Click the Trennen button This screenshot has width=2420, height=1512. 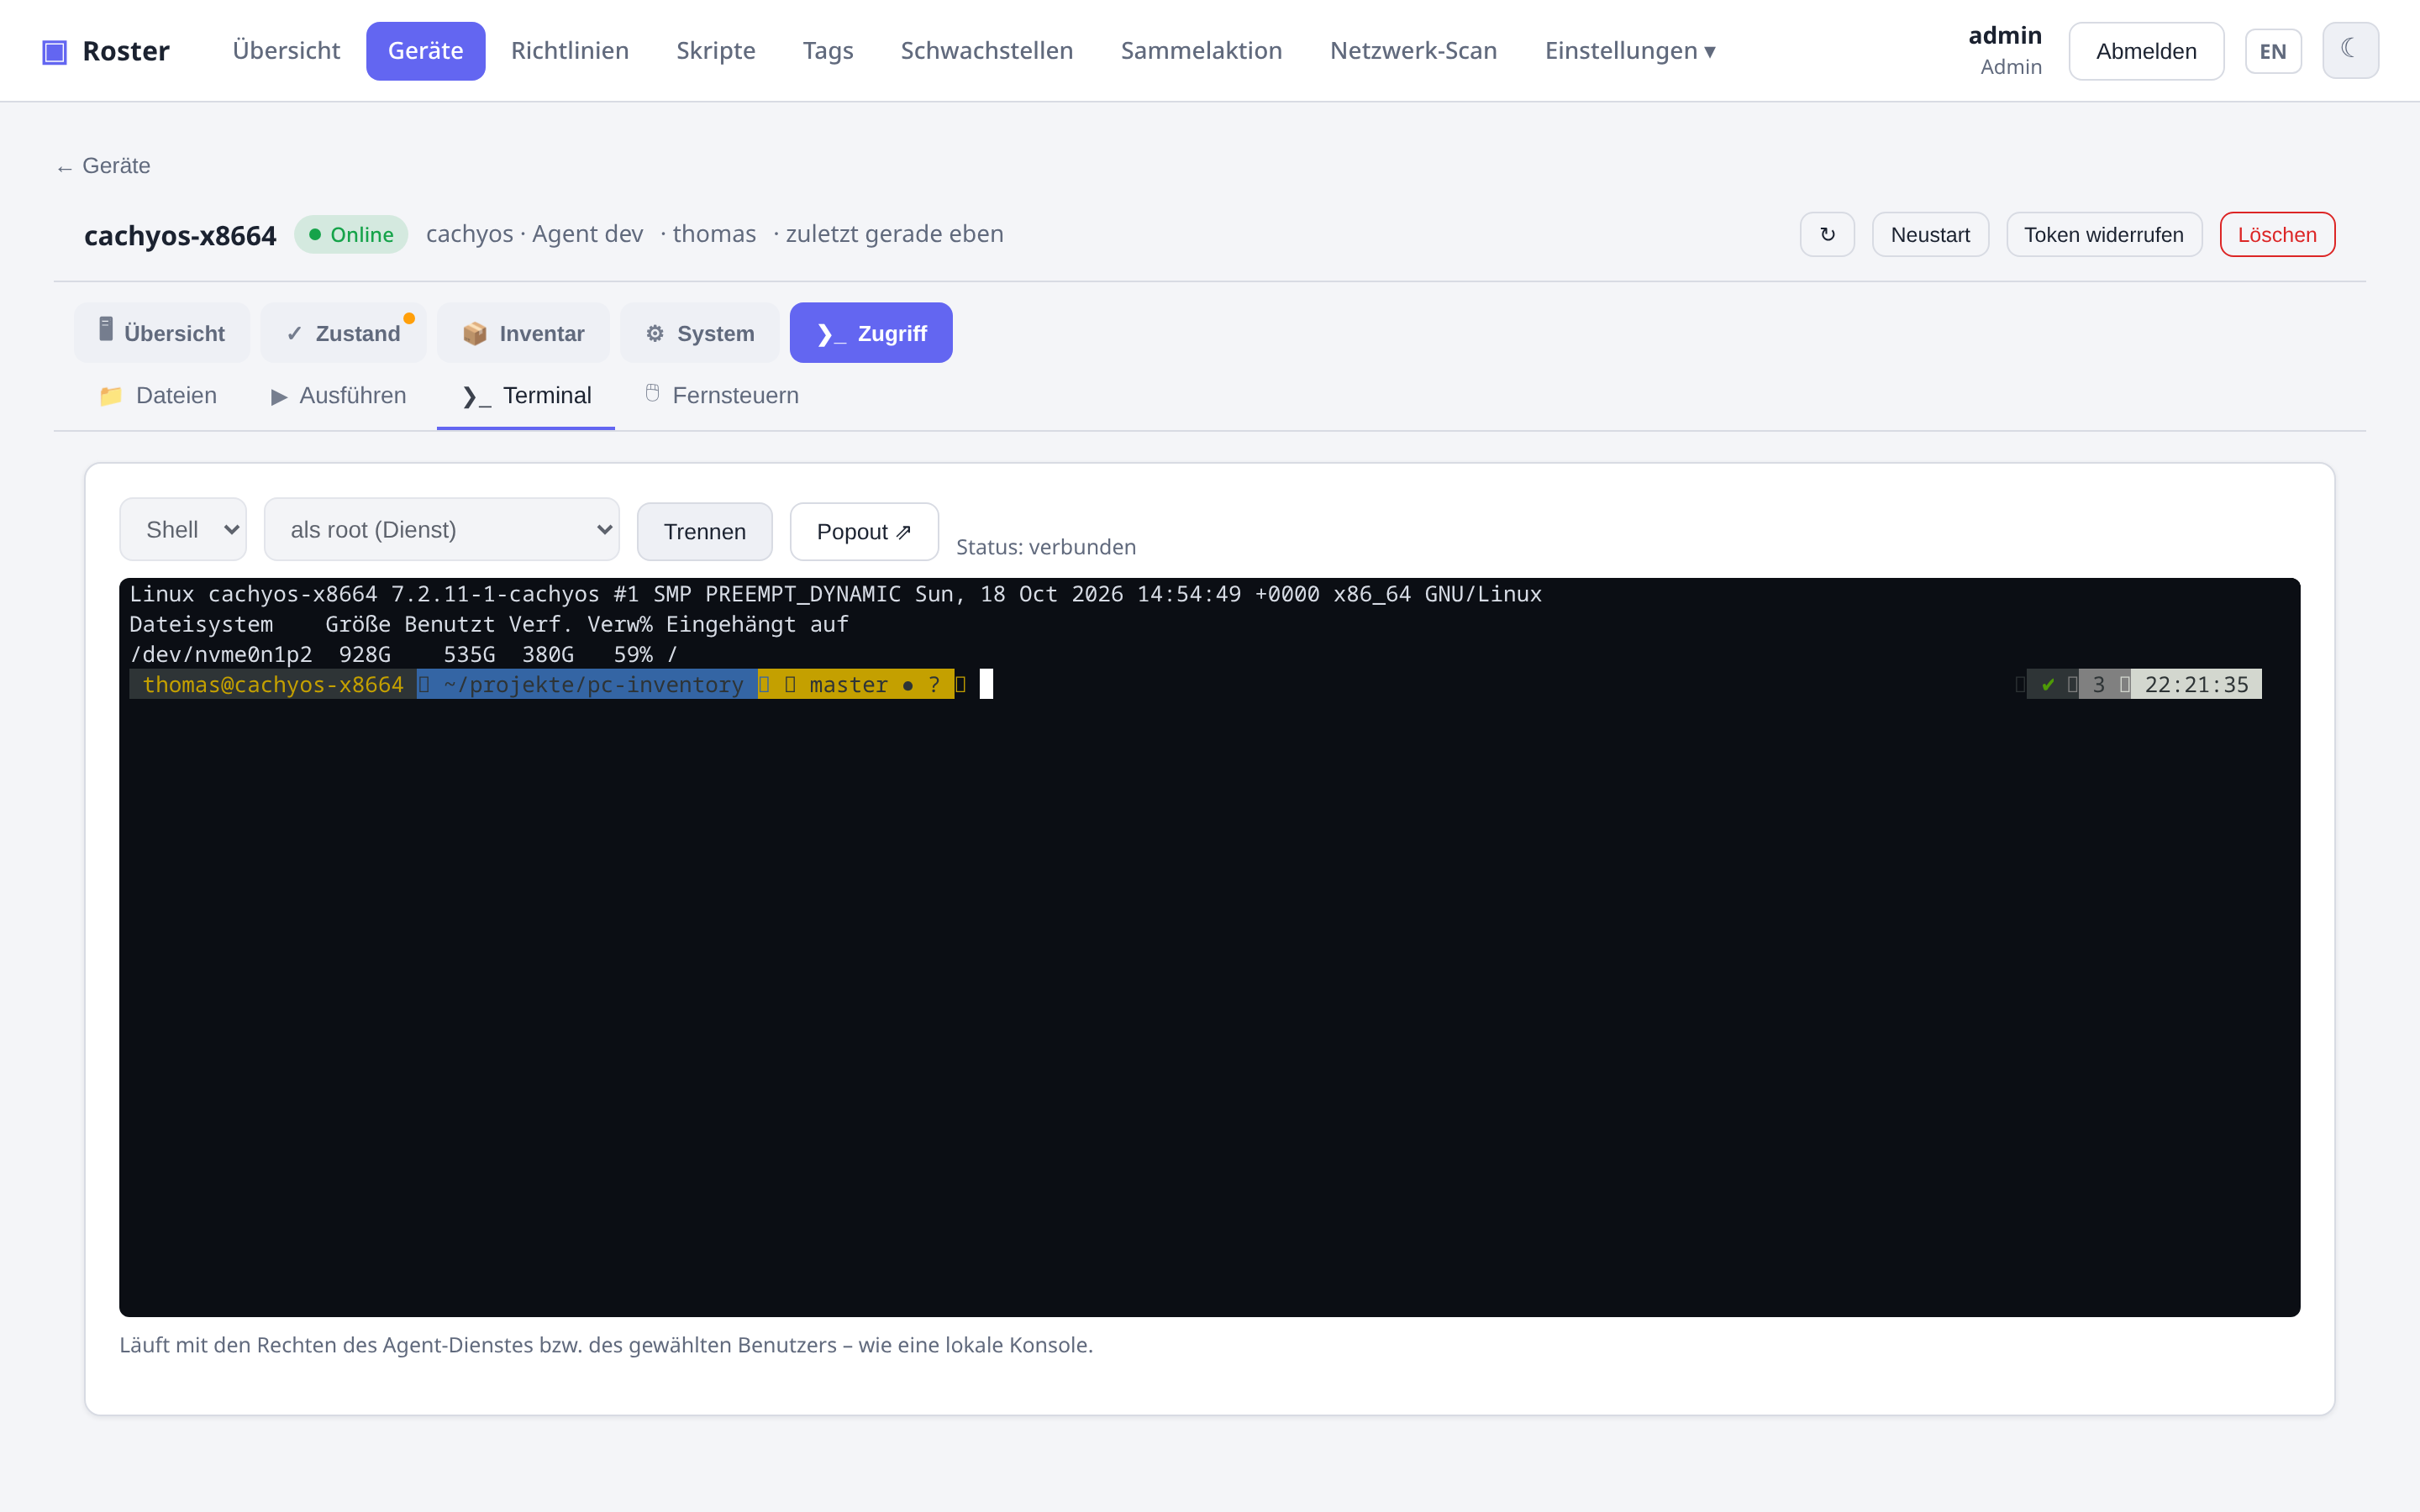705,532
